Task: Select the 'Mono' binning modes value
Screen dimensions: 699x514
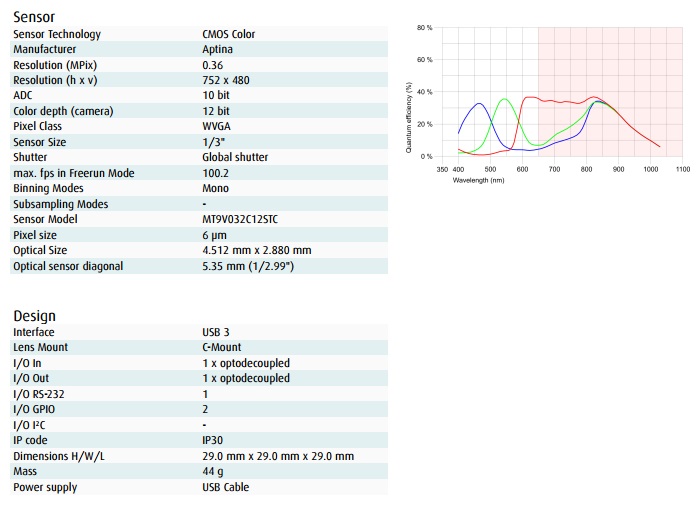Action: [215, 188]
